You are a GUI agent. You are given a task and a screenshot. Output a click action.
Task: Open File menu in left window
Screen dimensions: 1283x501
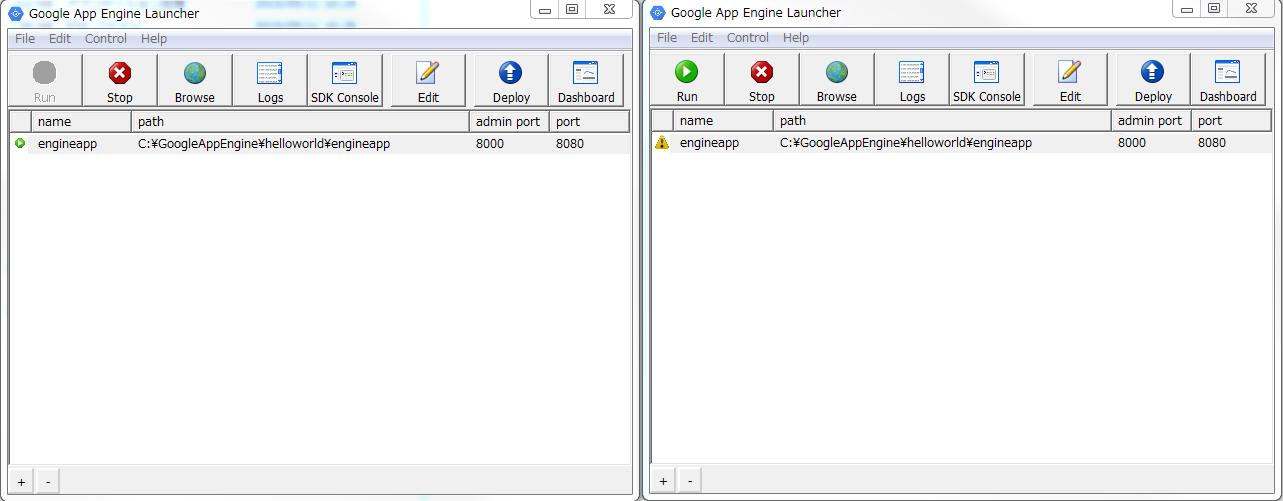[25, 39]
